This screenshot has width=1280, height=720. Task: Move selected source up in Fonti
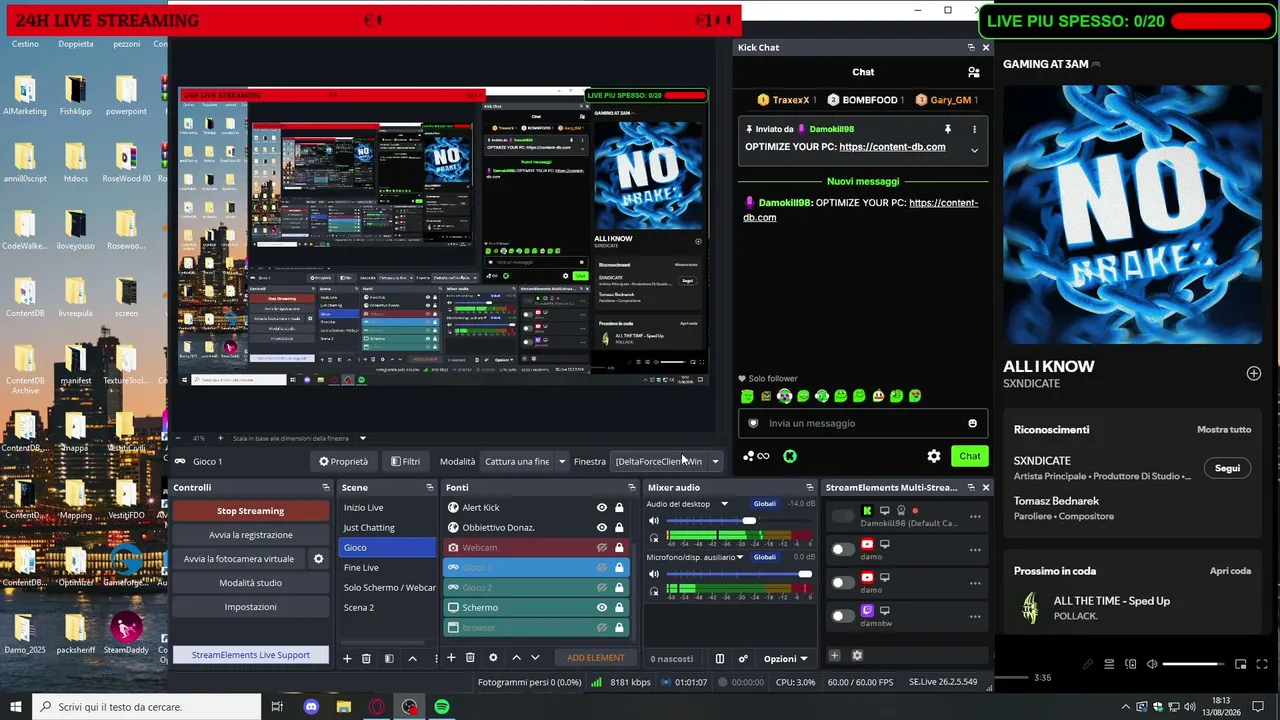coord(516,658)
